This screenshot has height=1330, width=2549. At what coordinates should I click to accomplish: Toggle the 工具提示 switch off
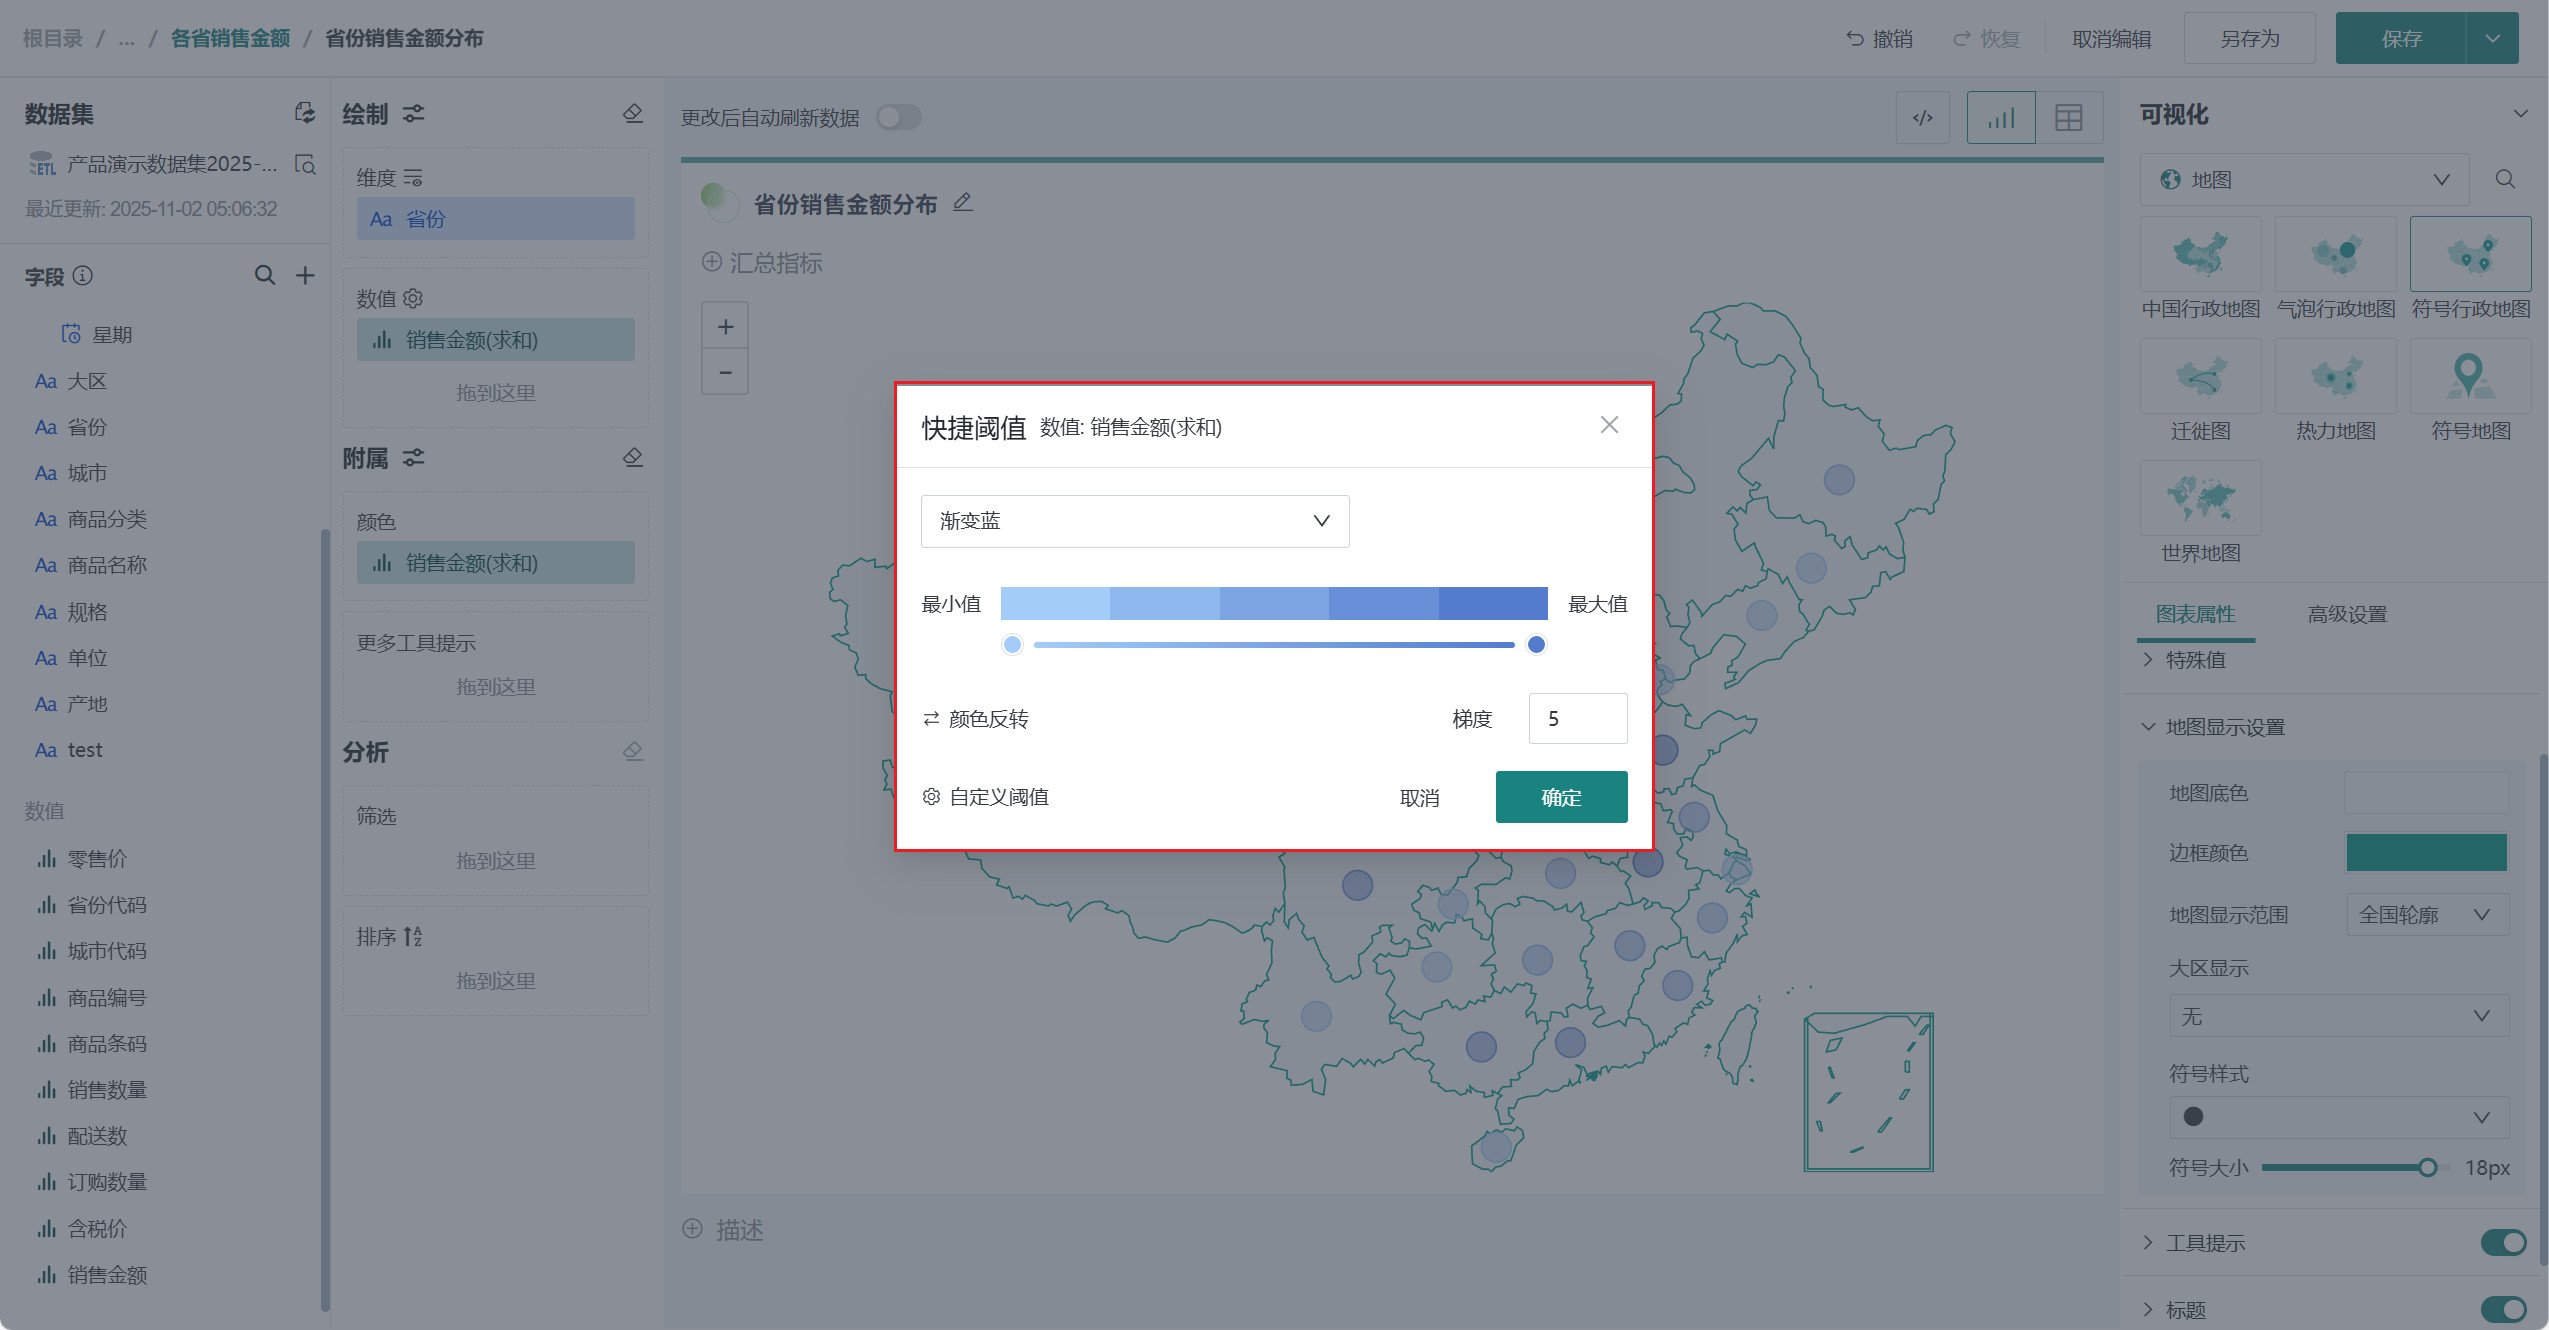(2502, 1243)
